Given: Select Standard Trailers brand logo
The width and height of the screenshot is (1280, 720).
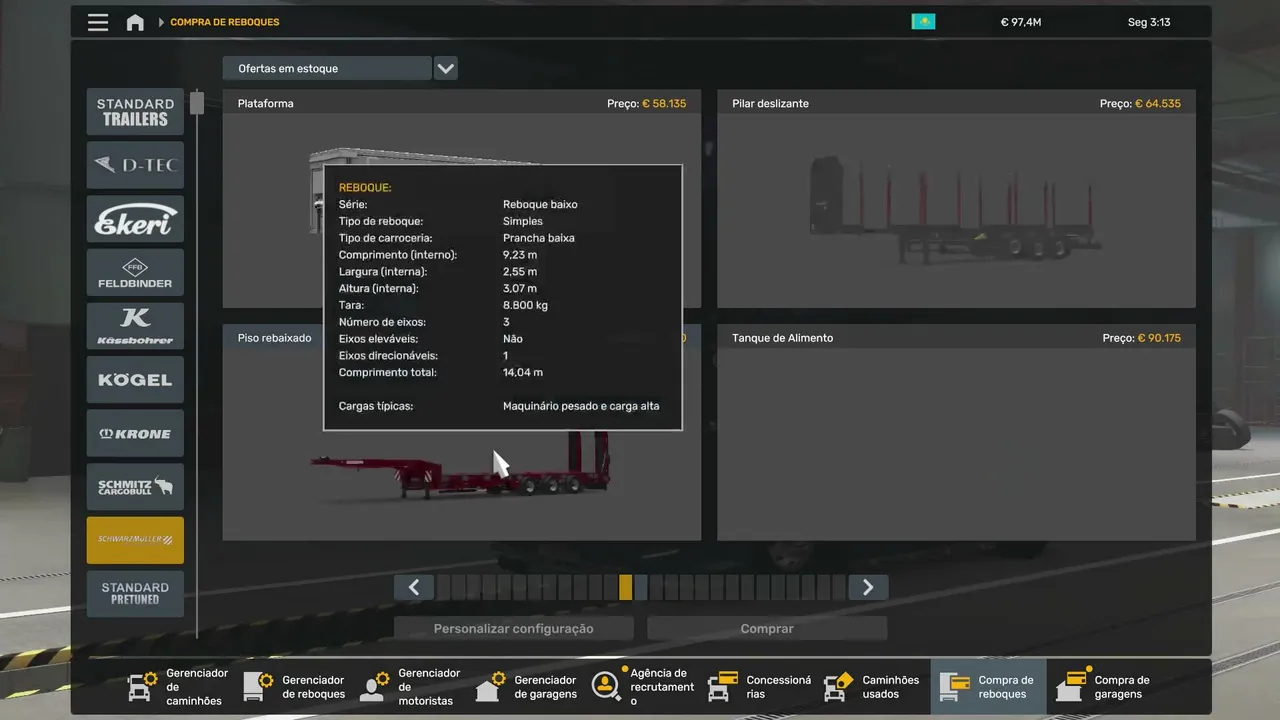Looking at the screenshot, I should pyautogui.click(x=135, y=112).
